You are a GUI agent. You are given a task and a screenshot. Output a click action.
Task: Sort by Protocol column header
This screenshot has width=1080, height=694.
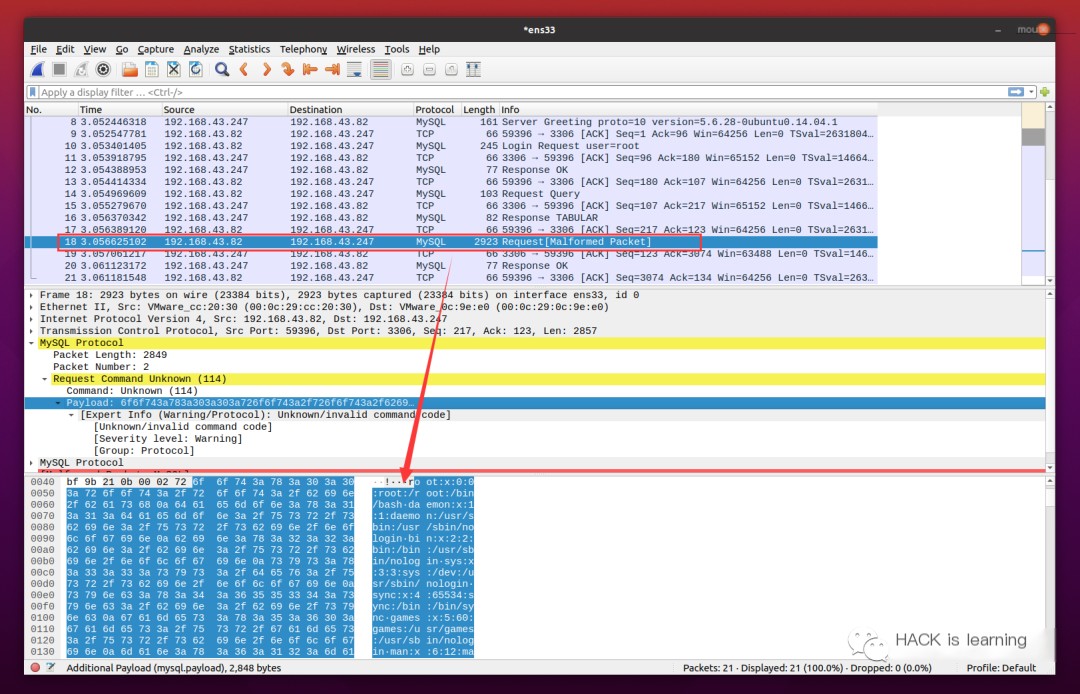click(x=436, y=109)
